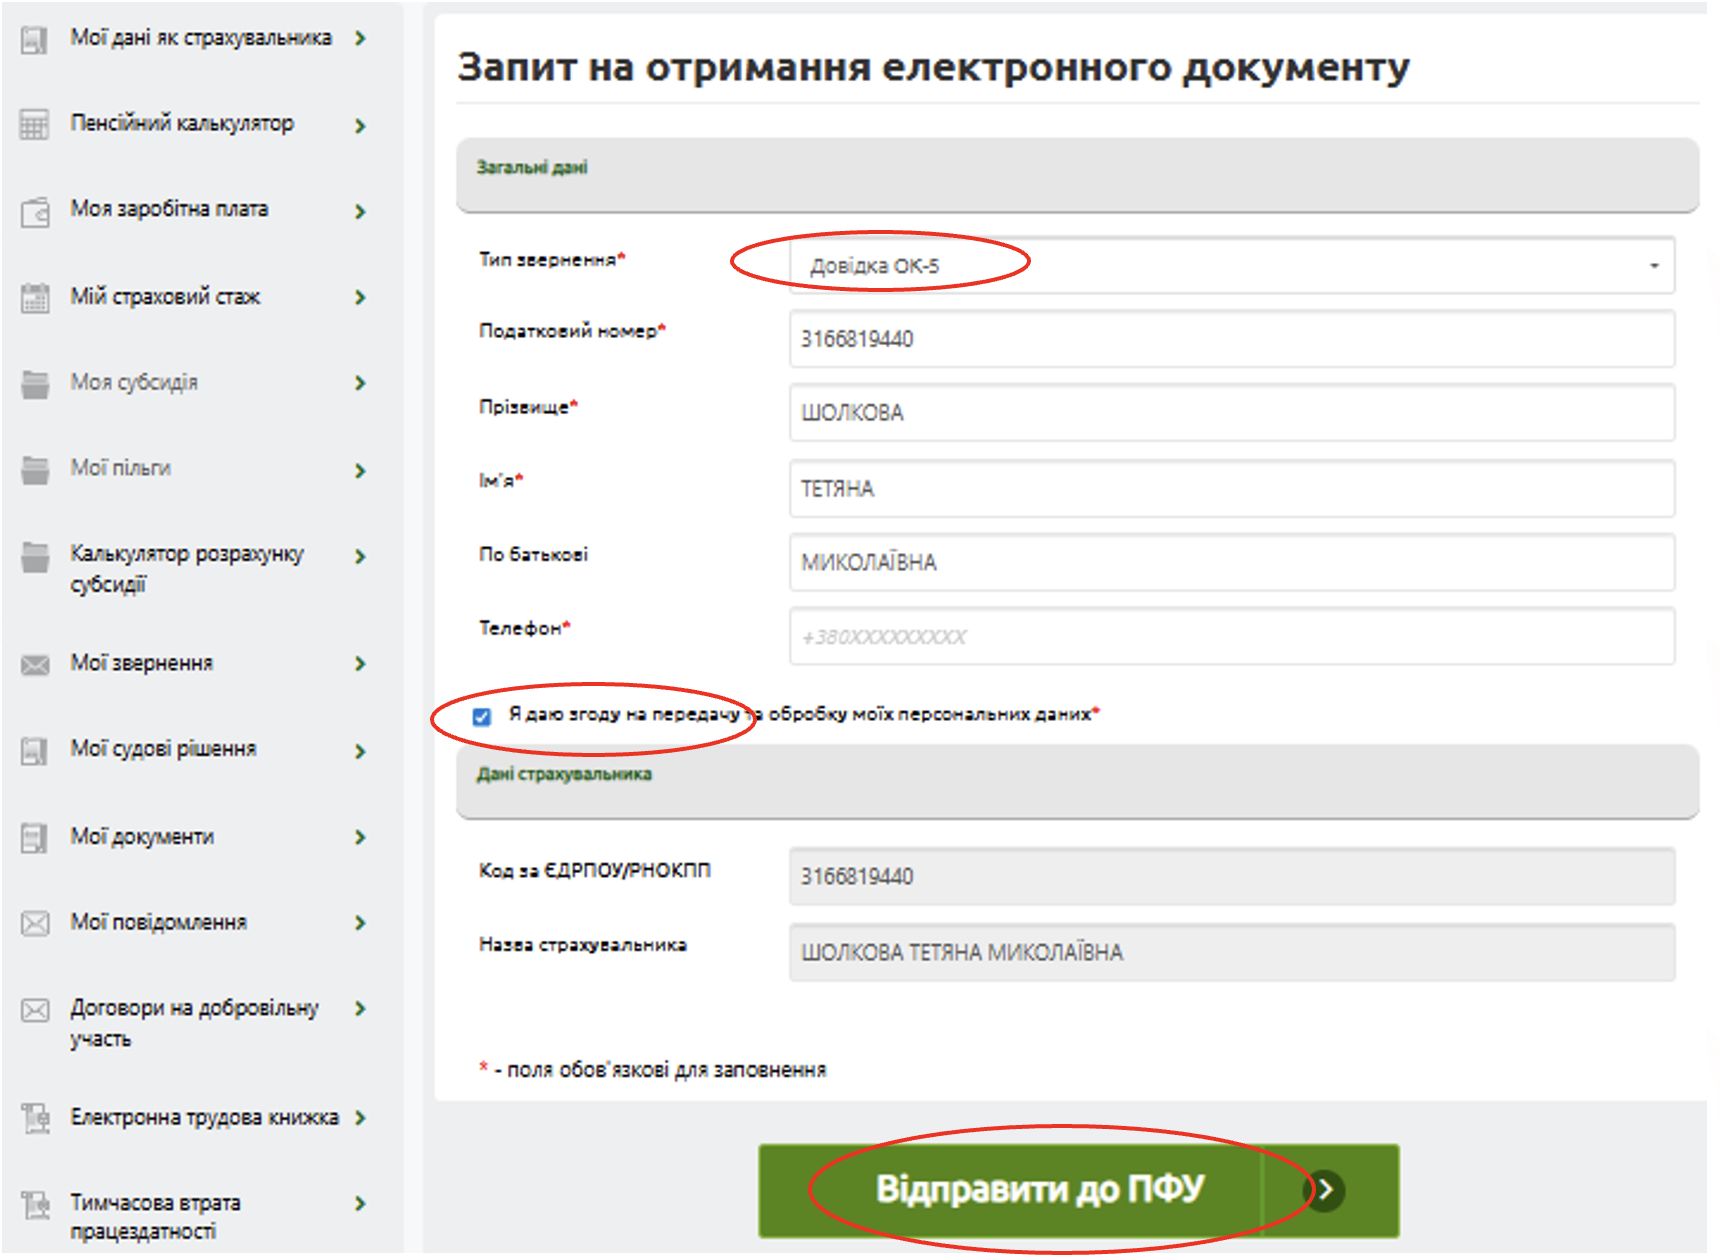
Task: Click the calendar icon beside Мій страховий стаж
Action: pos(35,297)
